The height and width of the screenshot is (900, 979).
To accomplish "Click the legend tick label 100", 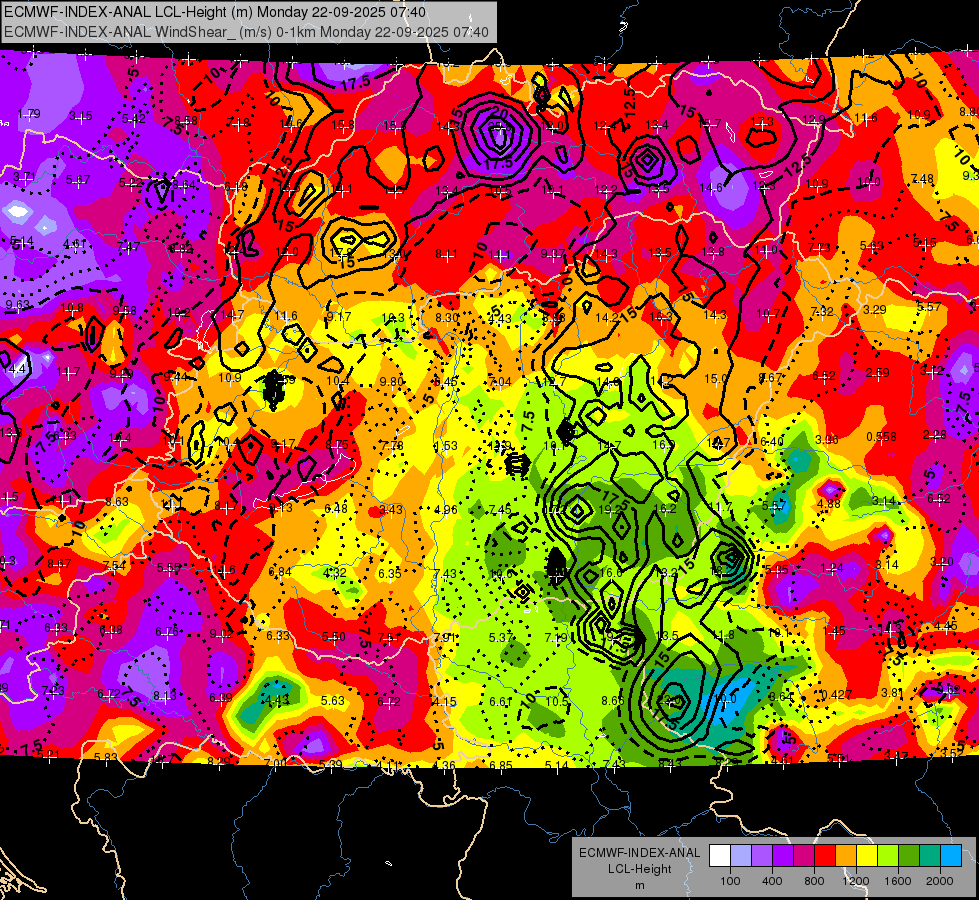I will (730, 881).
